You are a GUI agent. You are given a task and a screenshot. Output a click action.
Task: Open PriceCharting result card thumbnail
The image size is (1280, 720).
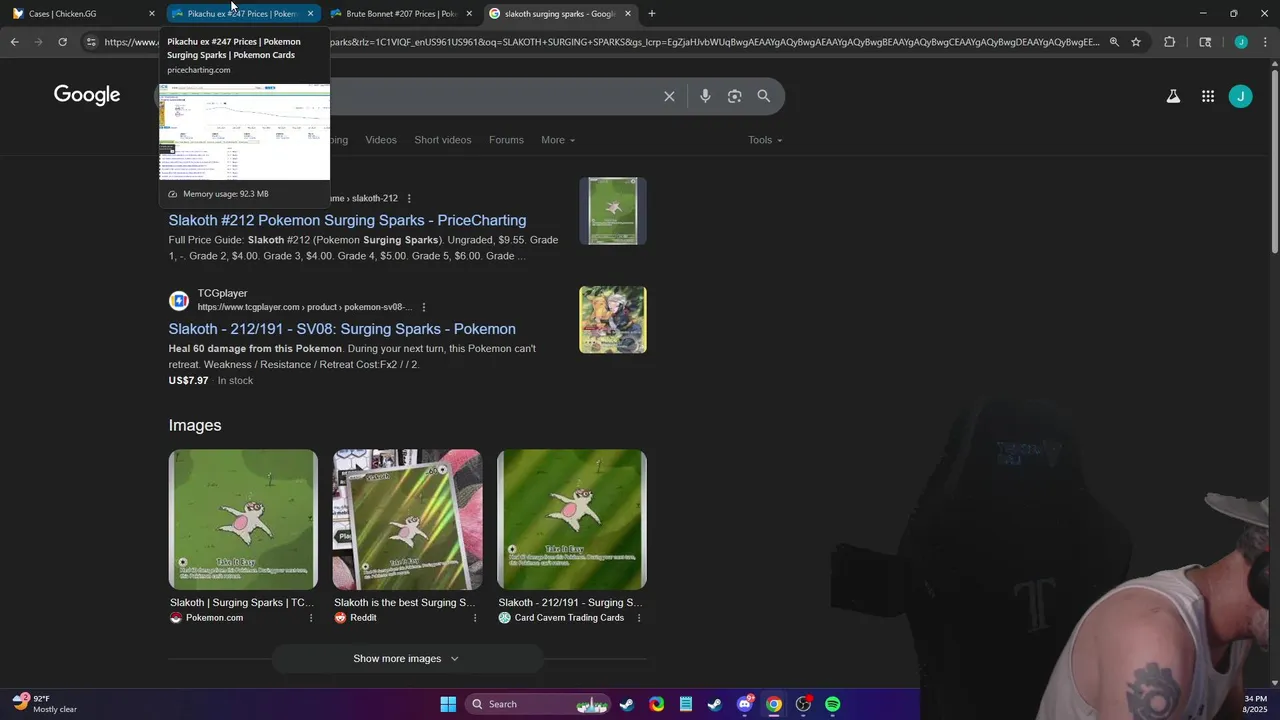pos(613,211)
